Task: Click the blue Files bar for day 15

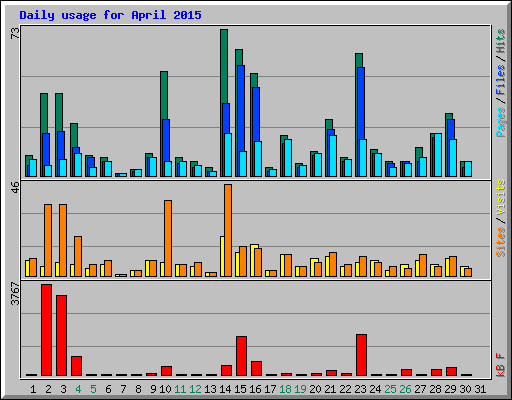Action: [240, 107]
